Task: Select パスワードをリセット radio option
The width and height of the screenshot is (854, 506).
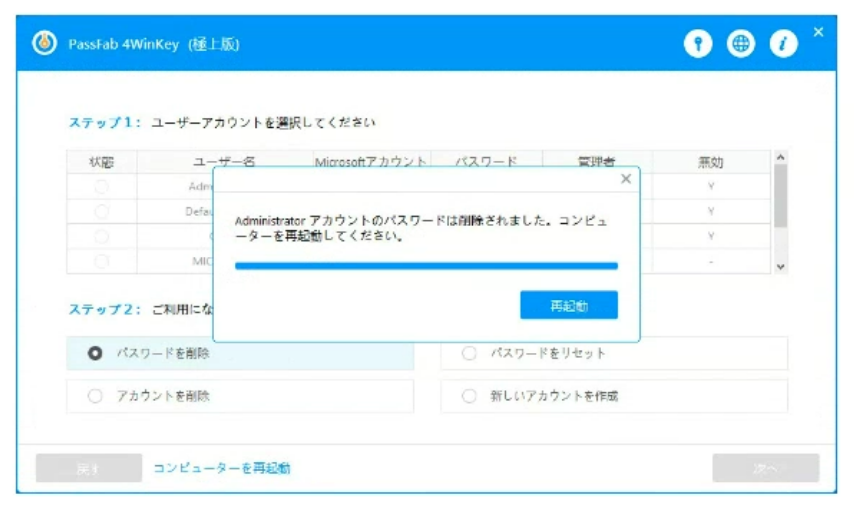Action: click(x=469, y=353)
